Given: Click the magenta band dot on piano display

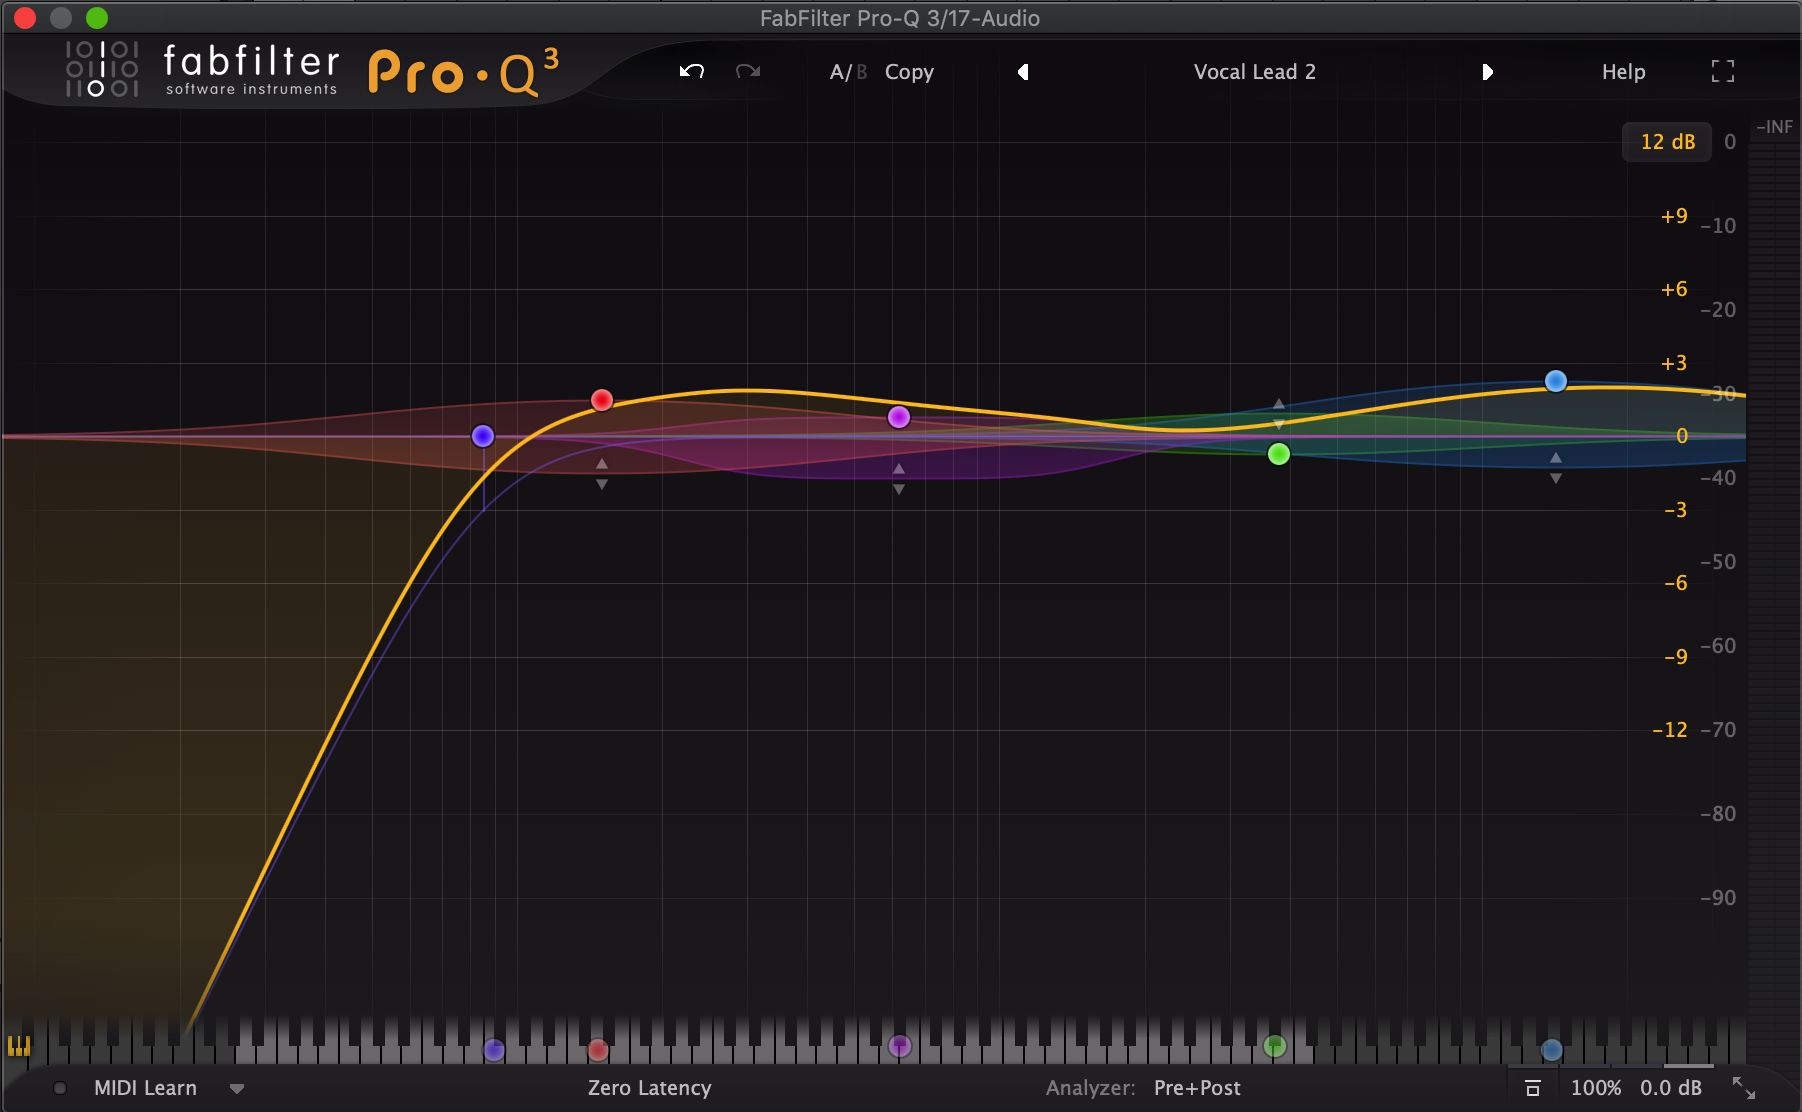Looking at the screenshot, I should coord(900,1046).
